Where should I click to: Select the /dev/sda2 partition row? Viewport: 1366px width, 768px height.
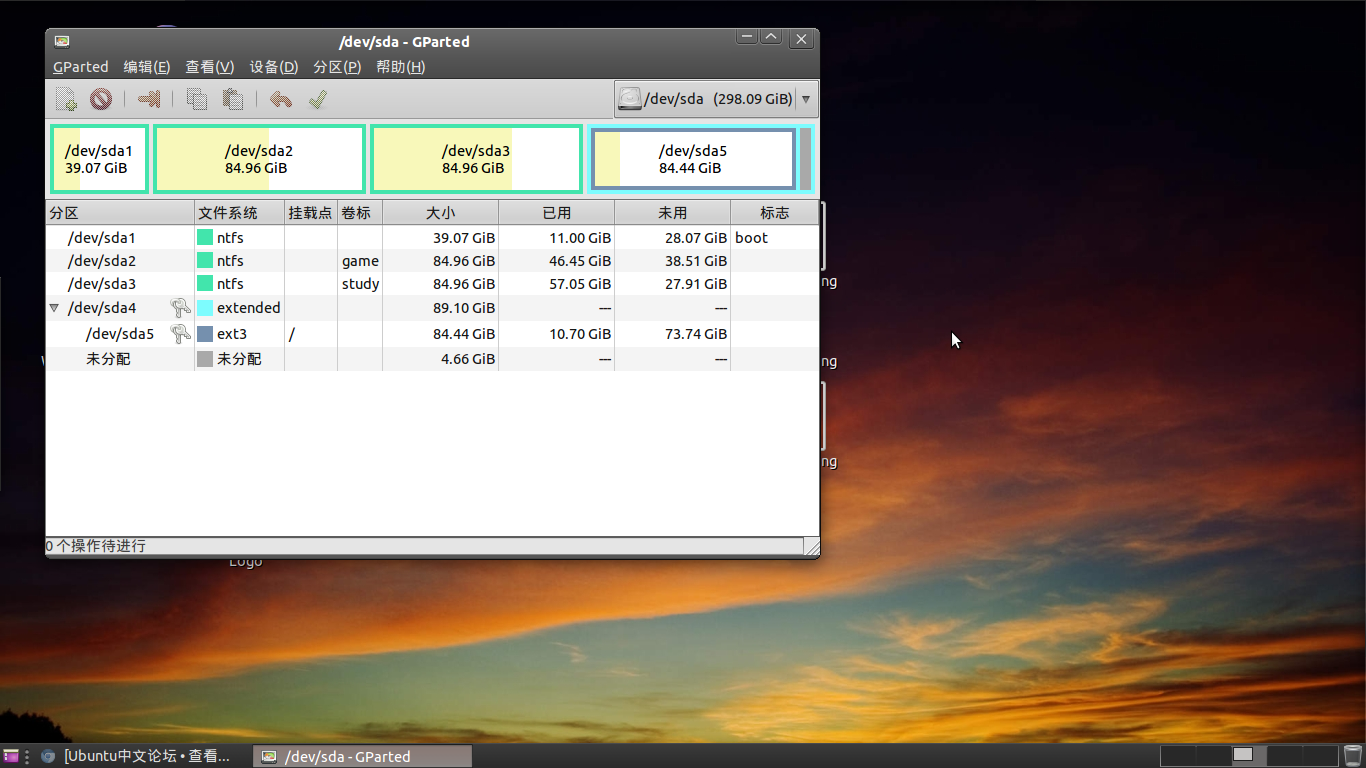click(x=432, y=261)
